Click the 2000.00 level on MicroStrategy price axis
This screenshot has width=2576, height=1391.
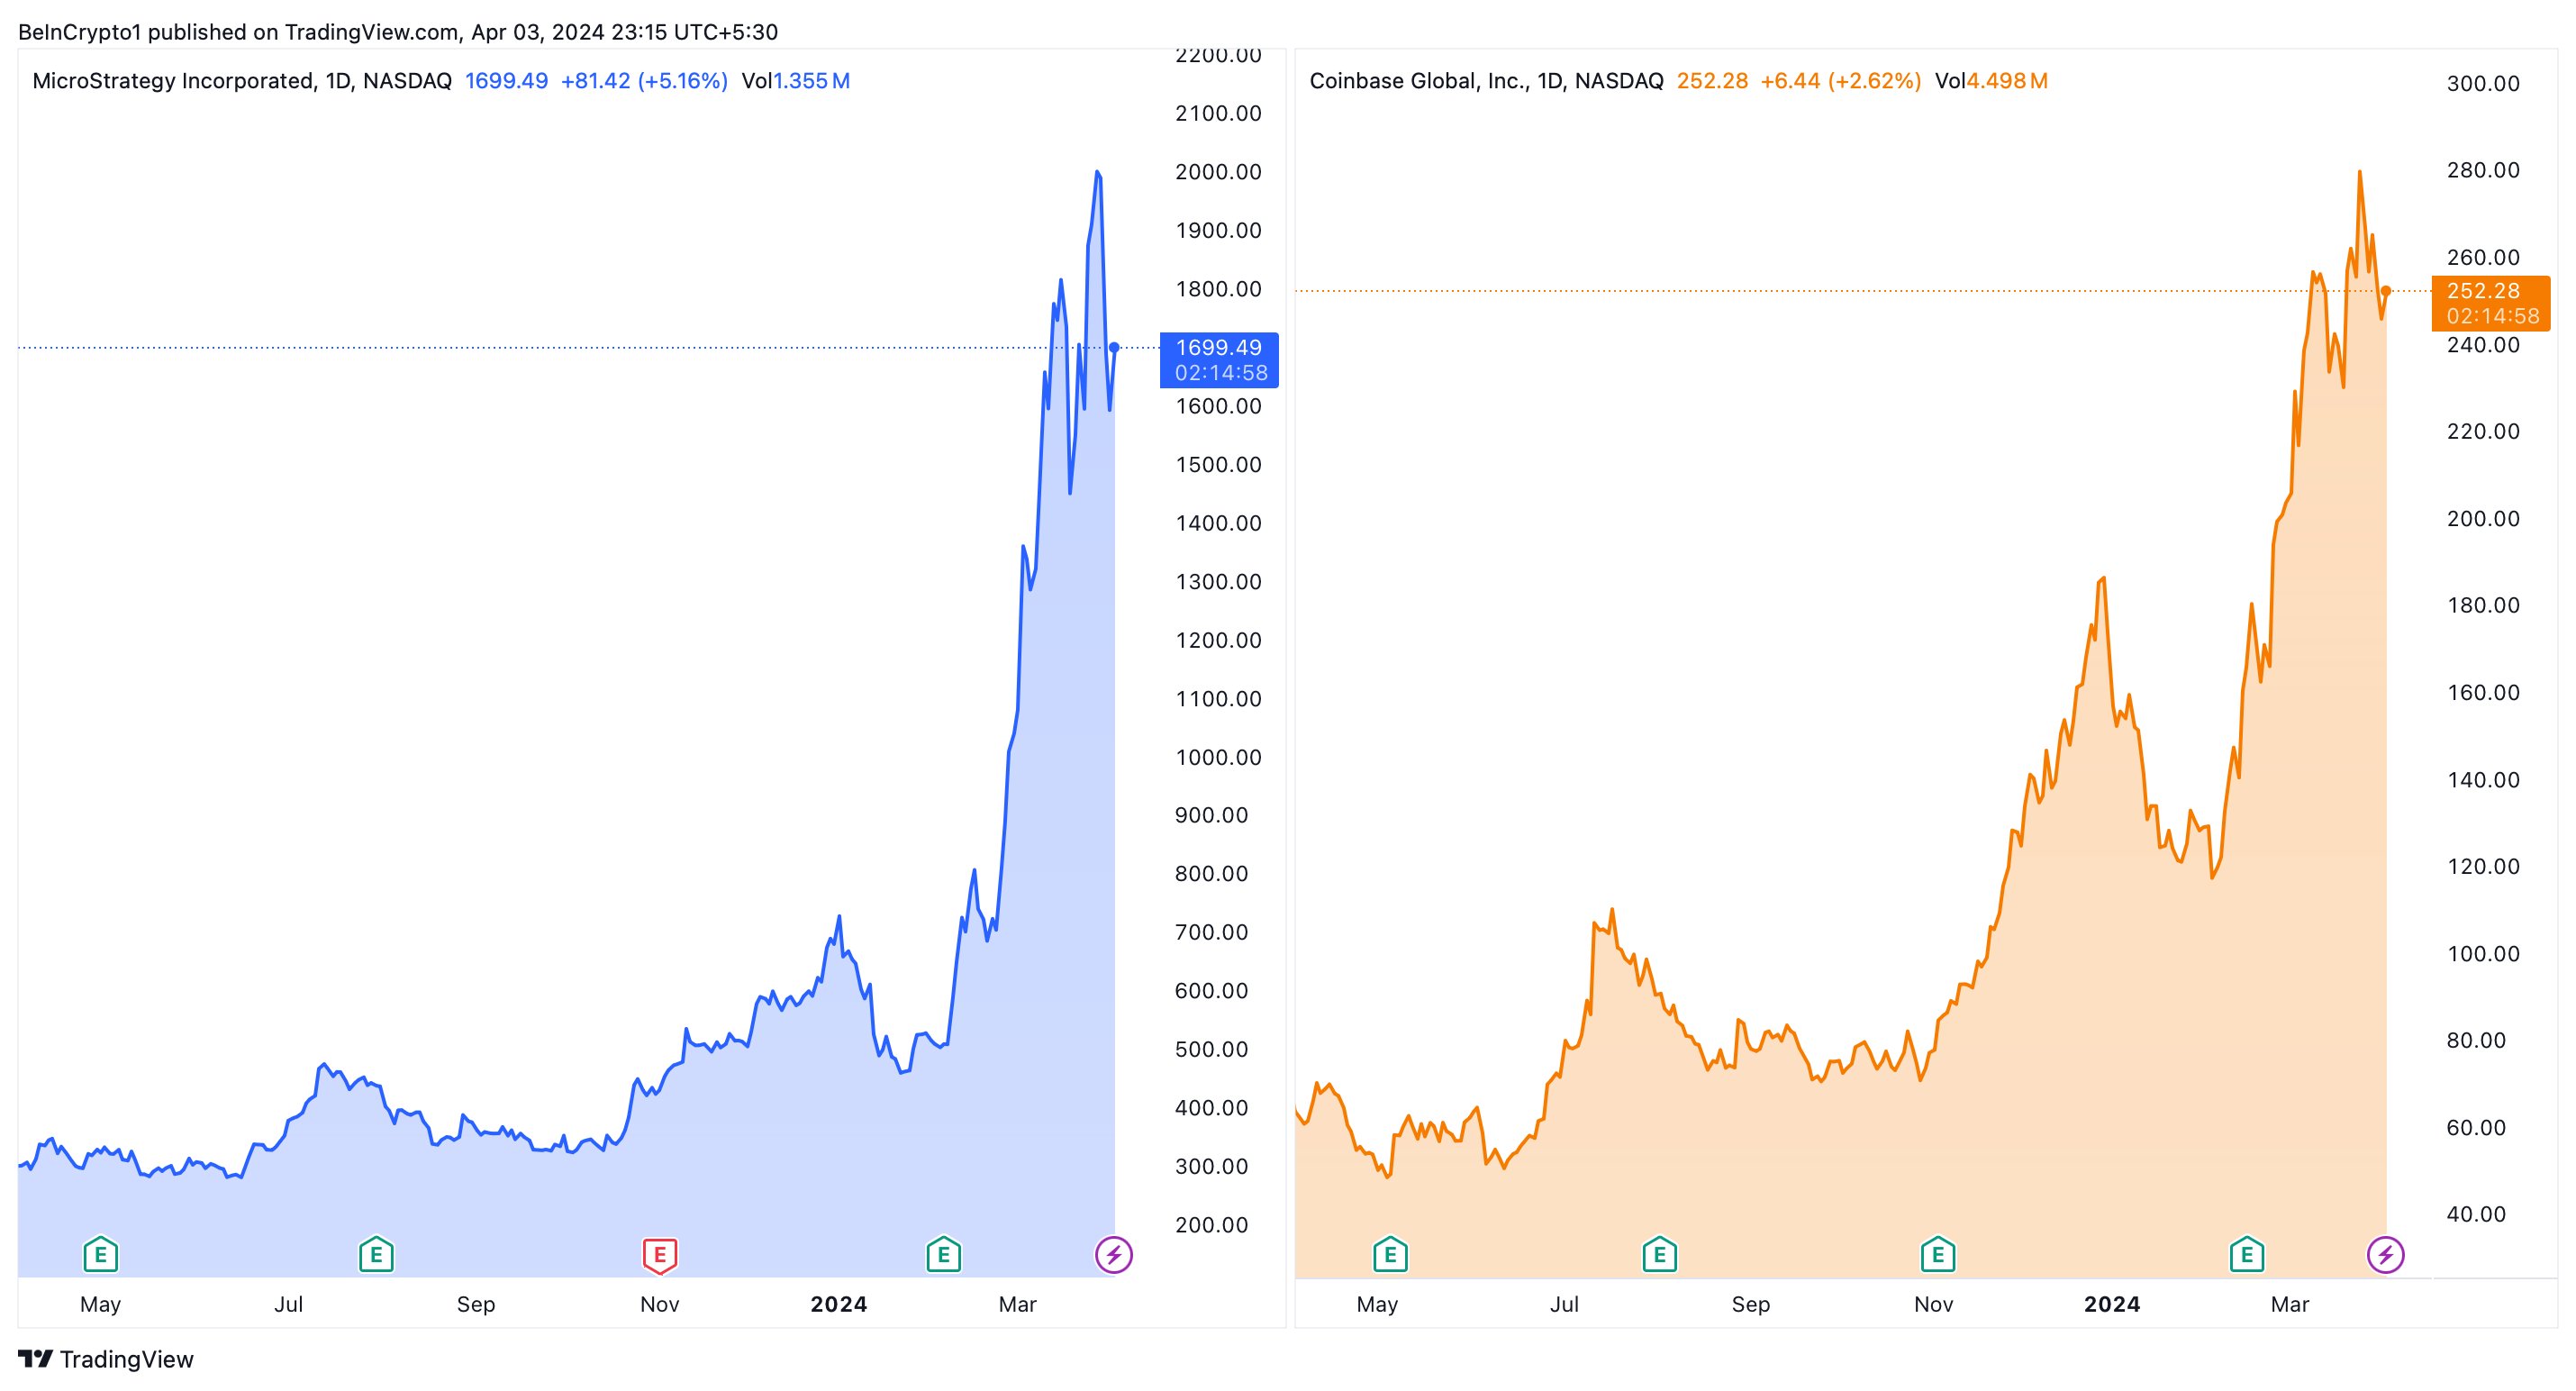point(1218,172)
